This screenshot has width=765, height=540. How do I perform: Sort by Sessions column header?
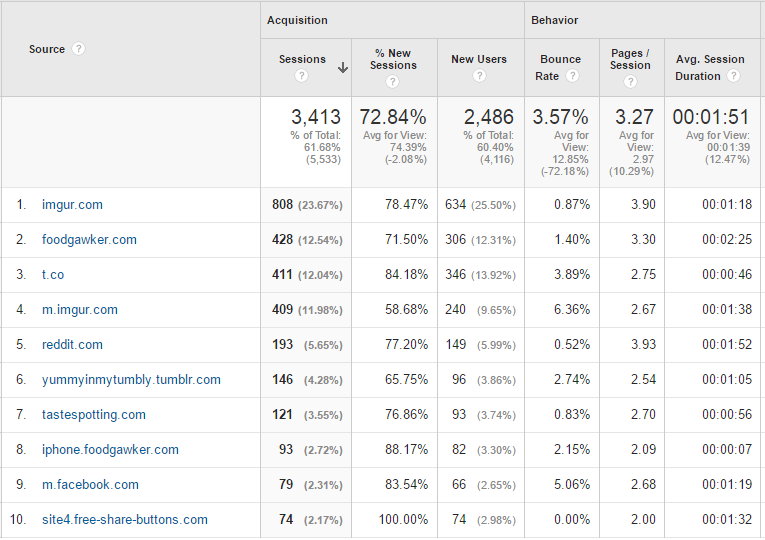pyautogui.click(x=302, y=59)
